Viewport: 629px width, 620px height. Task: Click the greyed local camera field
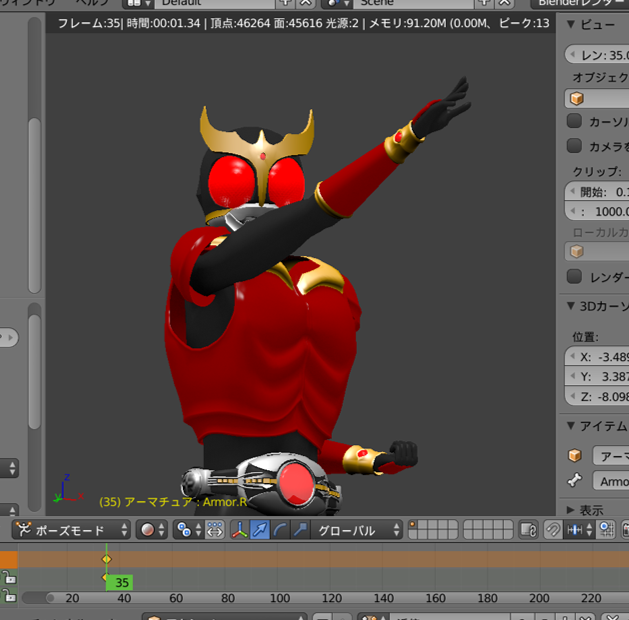597,251
